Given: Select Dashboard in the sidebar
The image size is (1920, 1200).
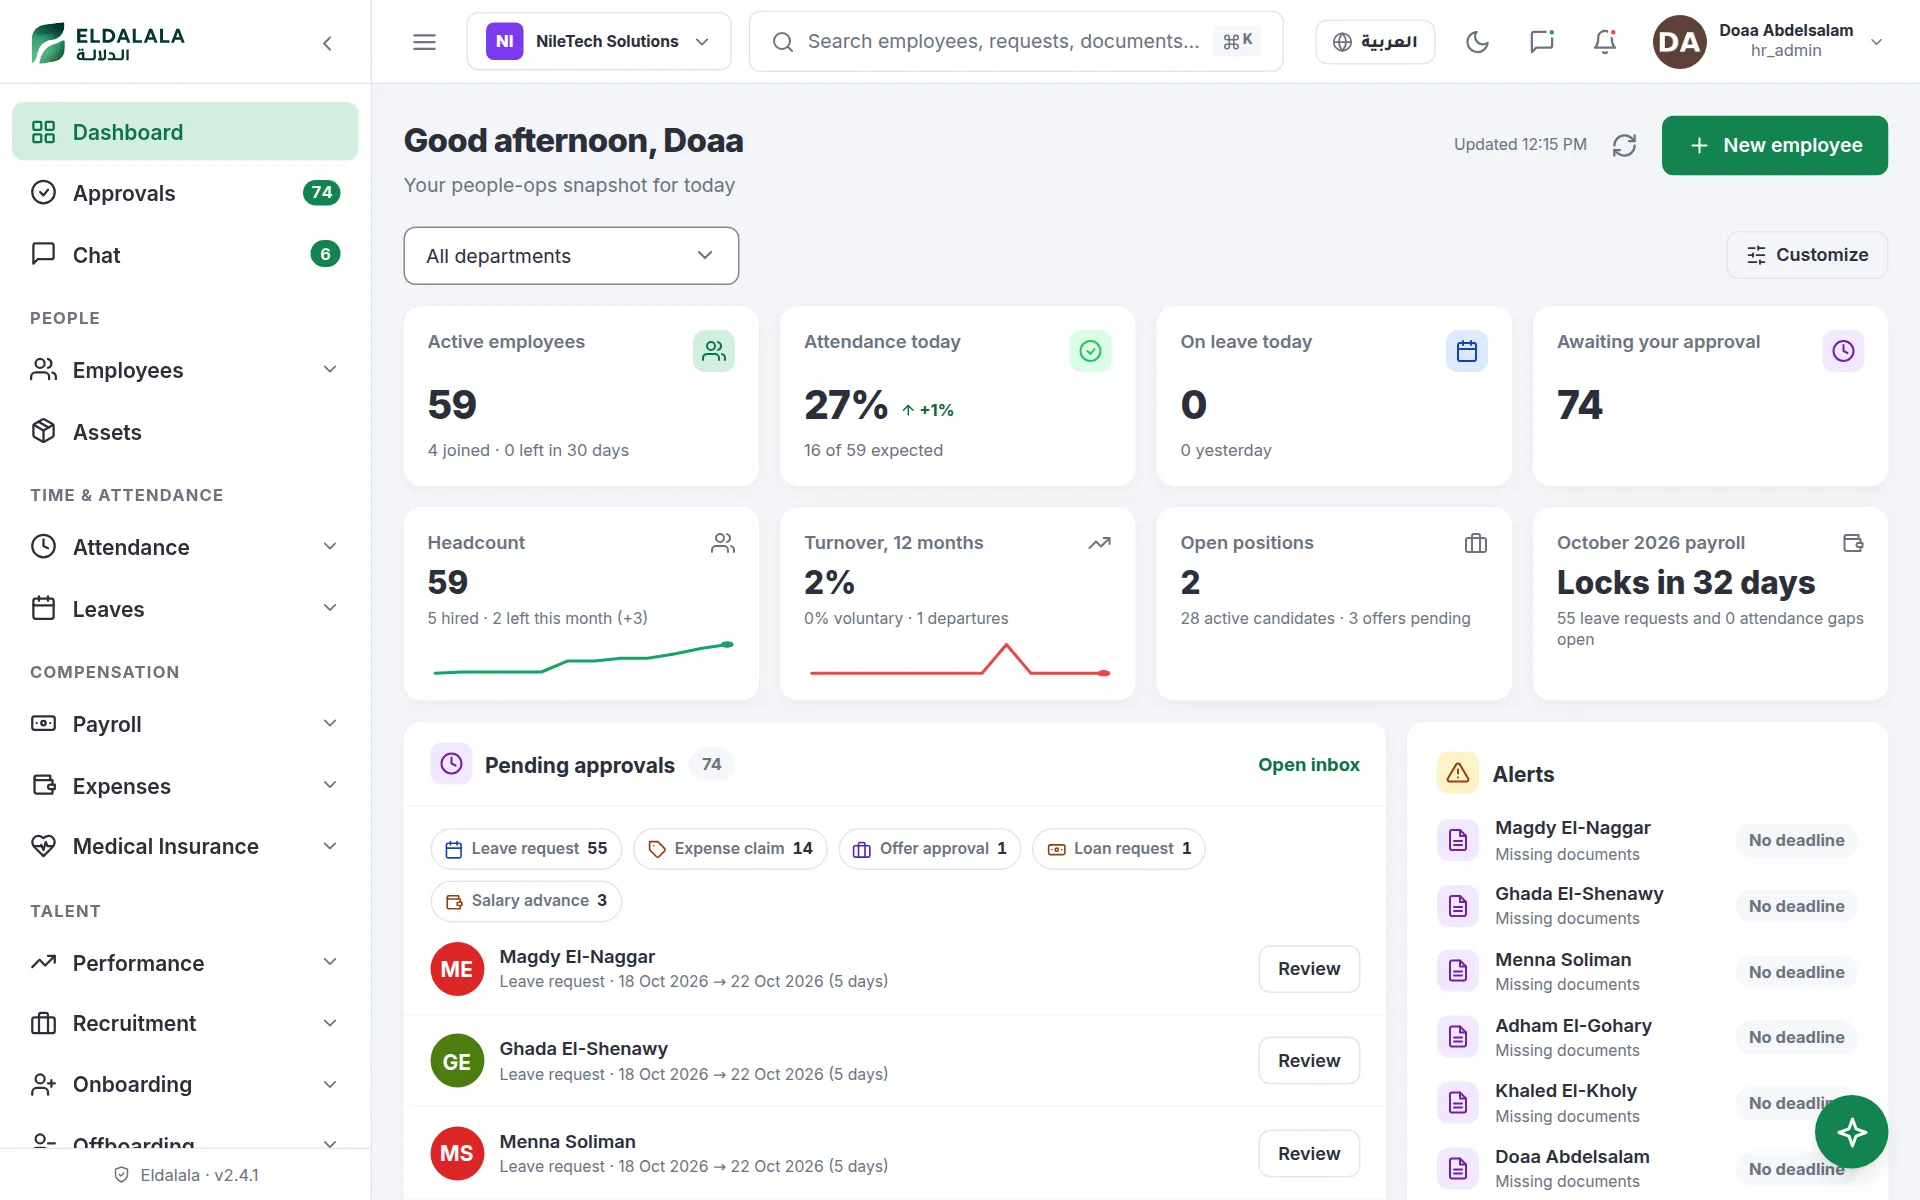Looking at the screenshot, I should pyautogui.click(x=185, y=132).
